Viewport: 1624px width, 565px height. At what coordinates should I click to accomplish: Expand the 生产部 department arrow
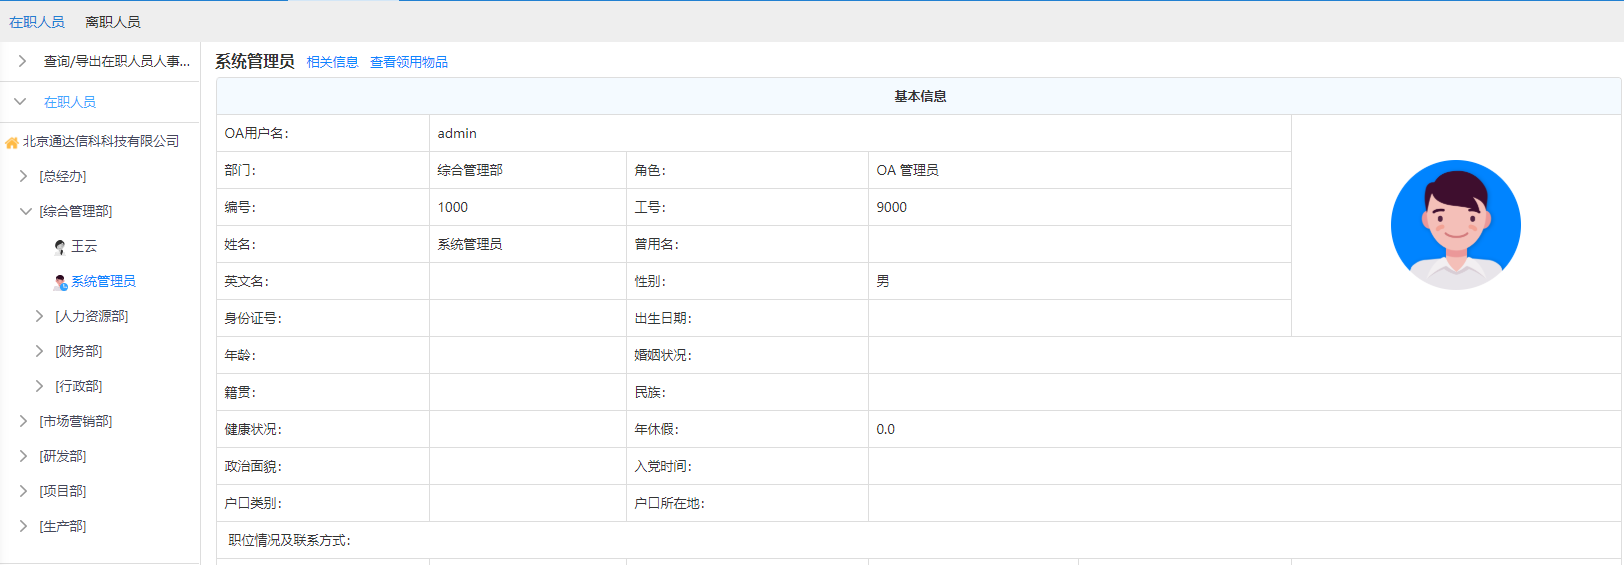point(24,526)
